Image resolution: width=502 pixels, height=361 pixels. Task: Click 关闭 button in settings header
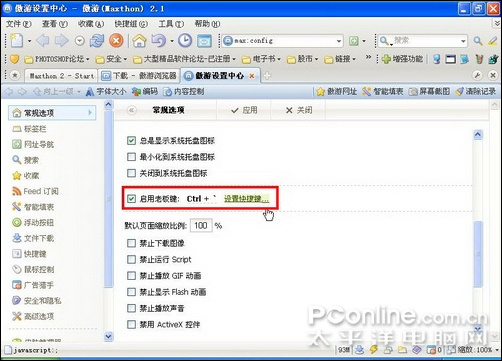pos(299,110)
